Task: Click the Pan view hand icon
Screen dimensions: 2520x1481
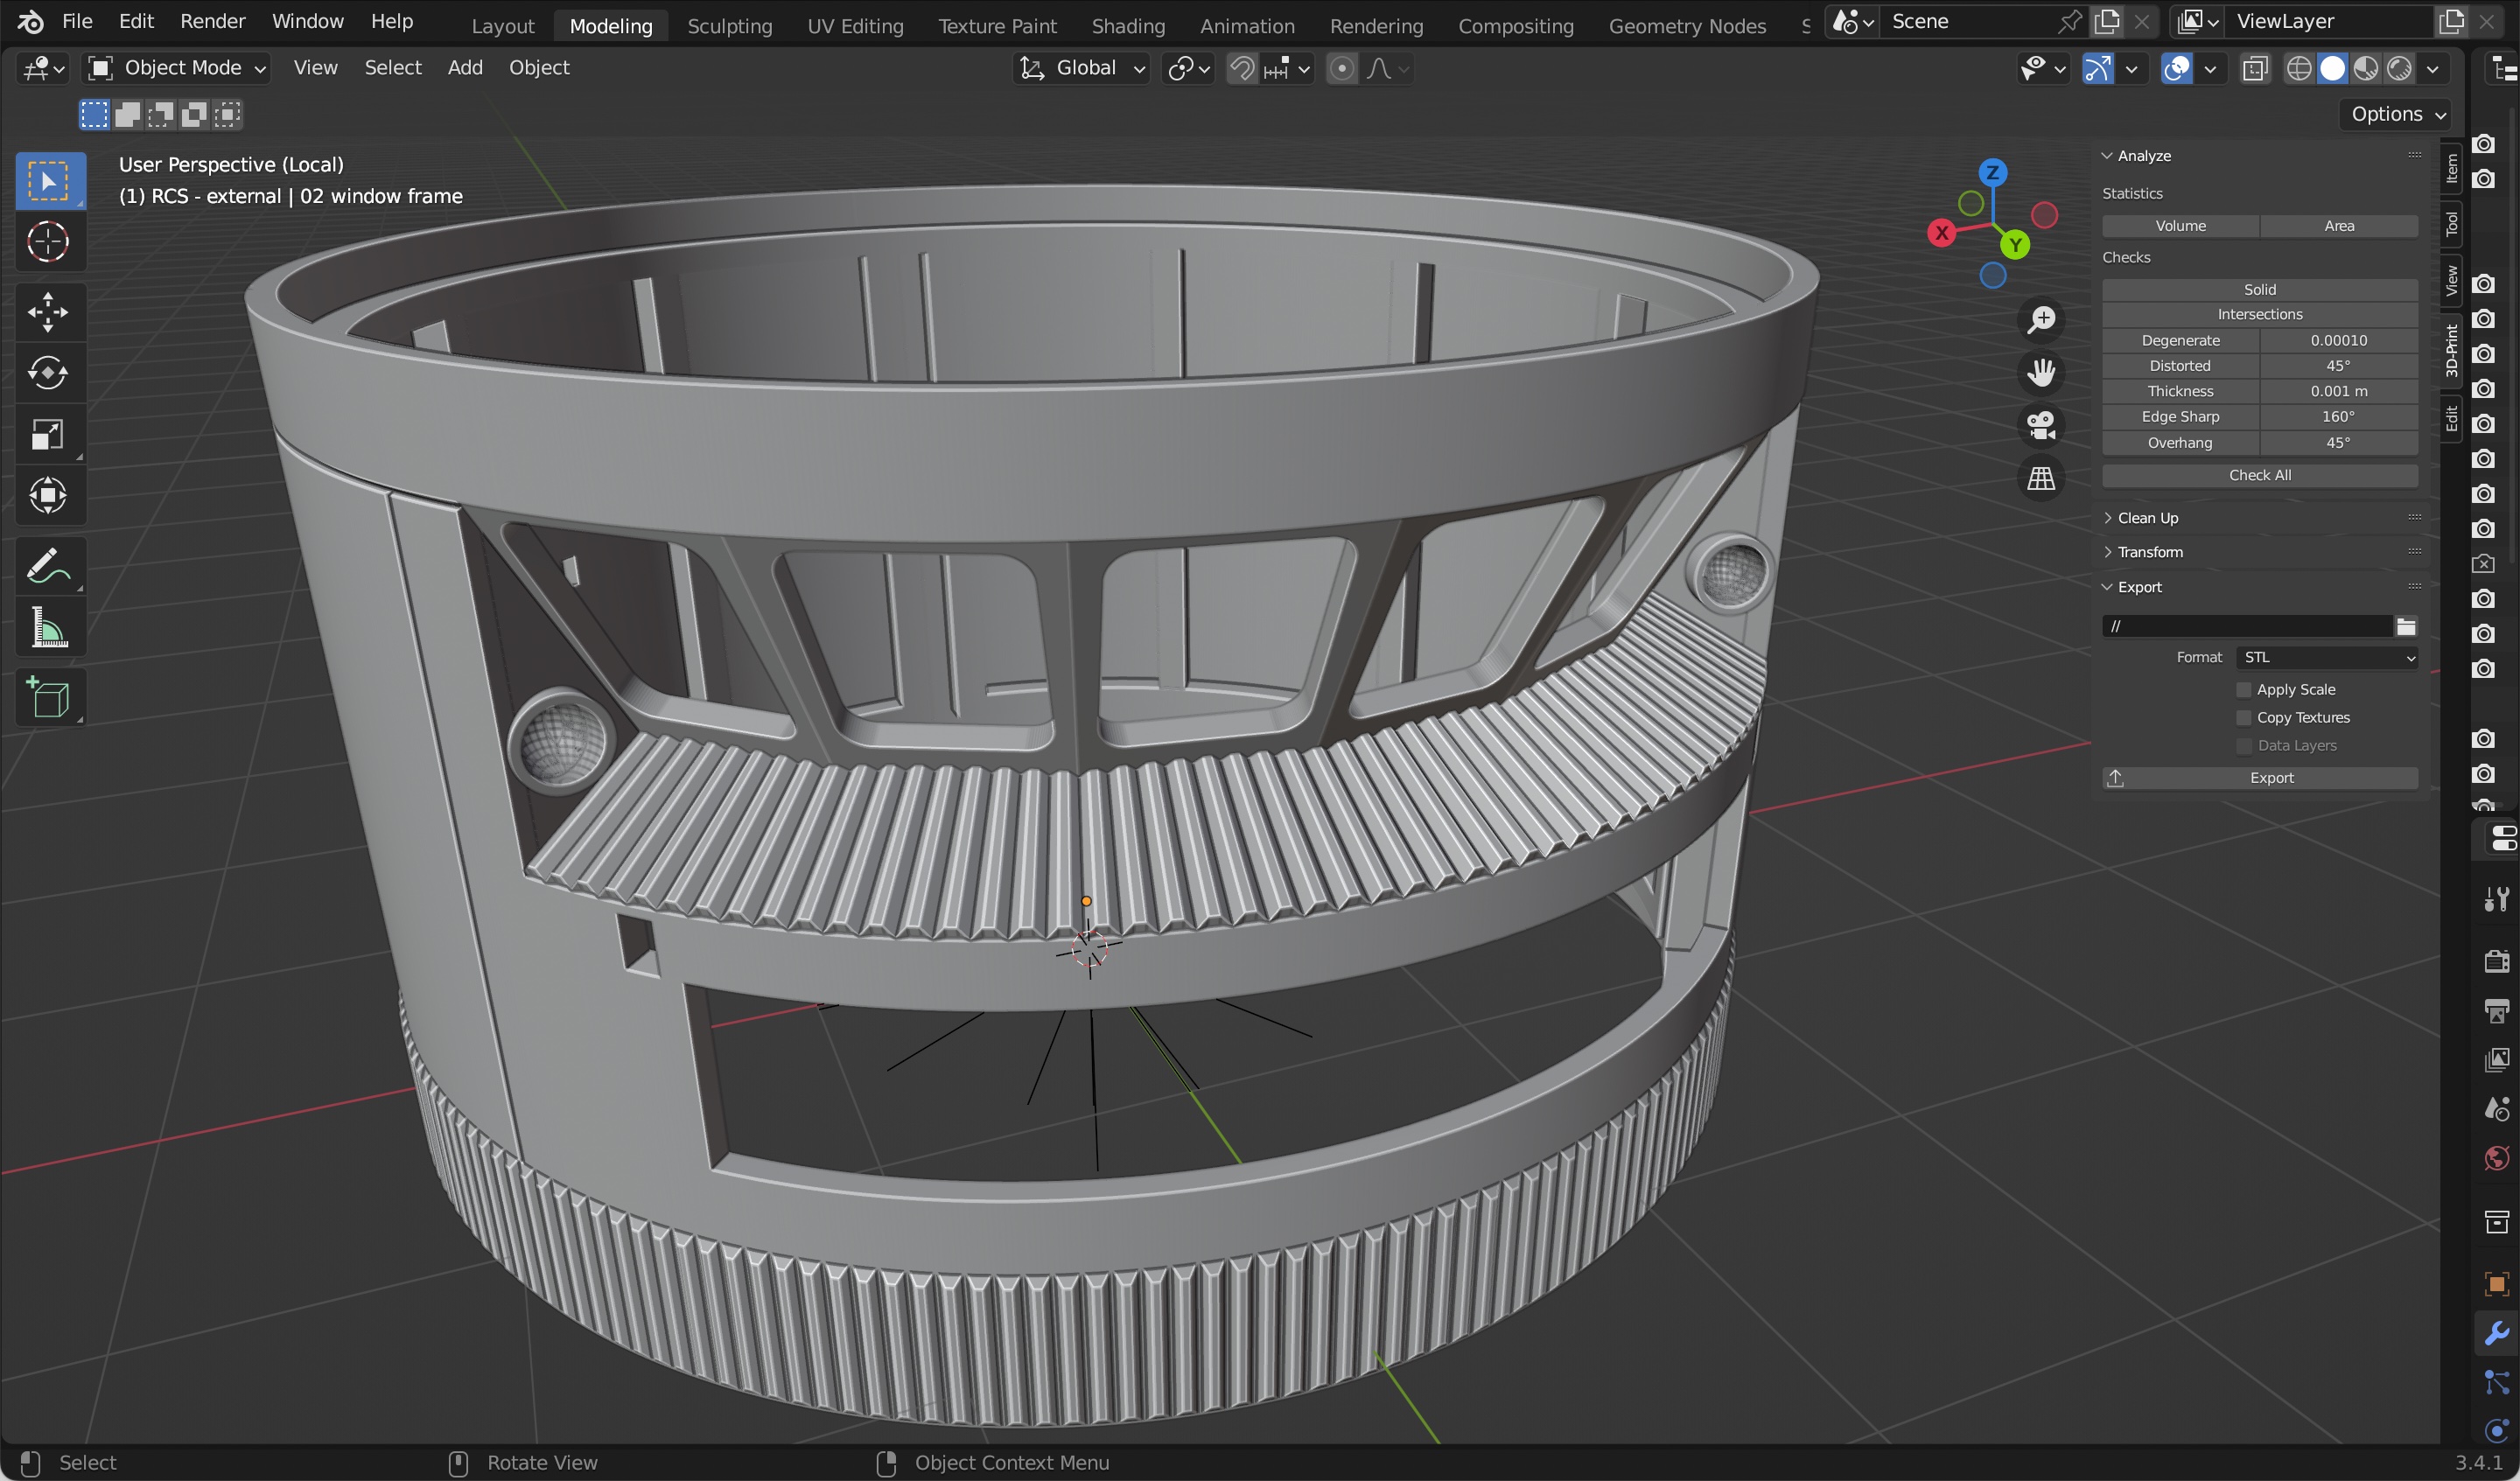Action: (x=2041, y=373)
